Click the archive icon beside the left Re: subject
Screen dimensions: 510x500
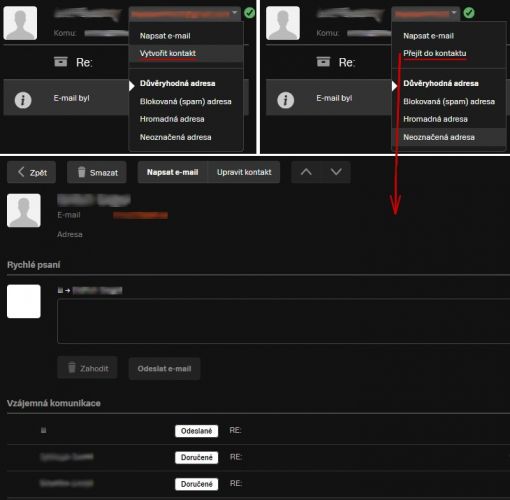tap(60, 62)
